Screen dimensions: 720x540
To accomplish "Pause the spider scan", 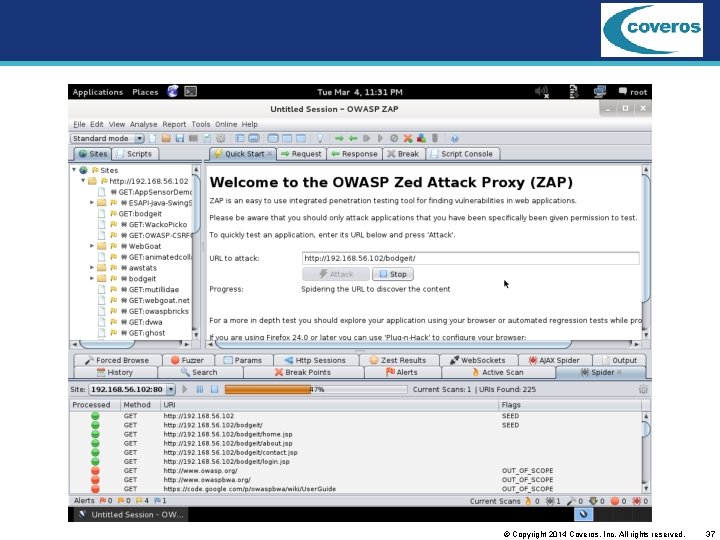I will click(x=200, y=389).
